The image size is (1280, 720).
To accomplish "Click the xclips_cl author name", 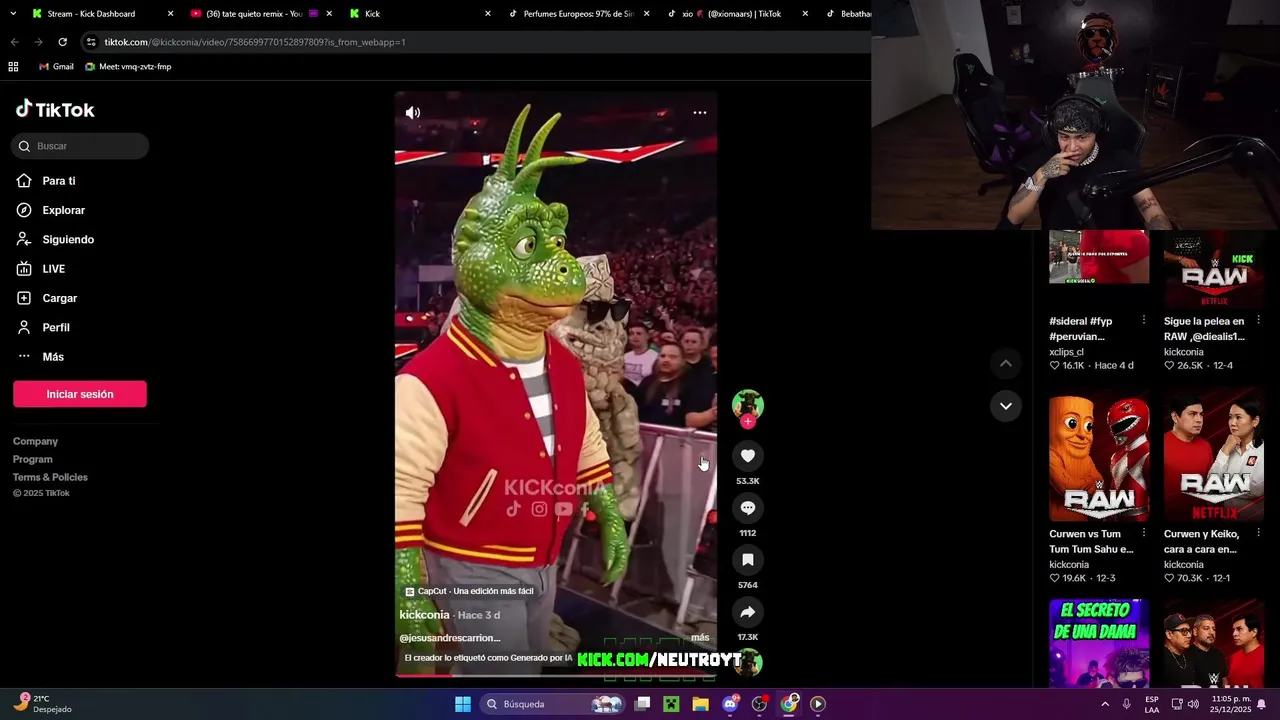I will tap(1066, 352).
